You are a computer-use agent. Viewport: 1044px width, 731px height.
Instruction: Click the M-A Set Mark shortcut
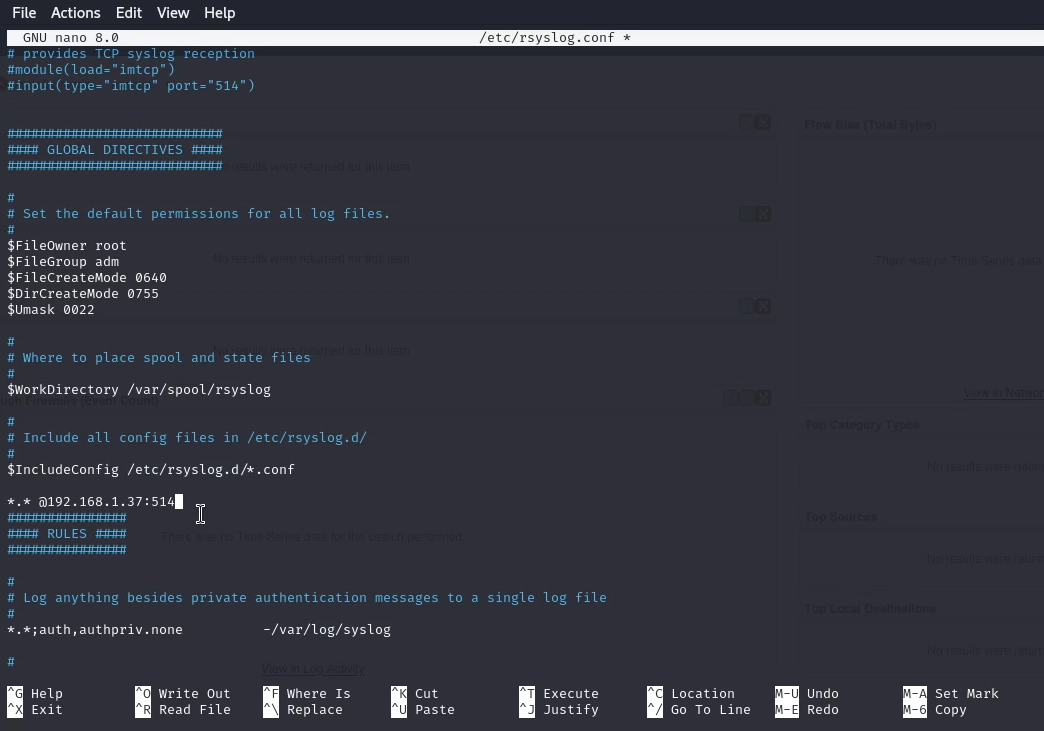pos(950,694)
